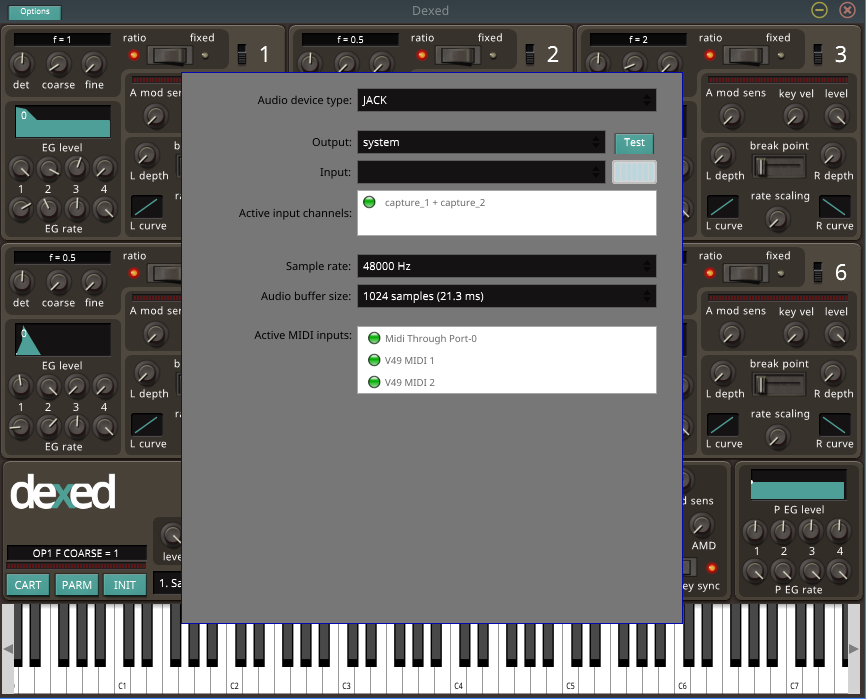Click operator 3 level knob
Screen dimensions: 866x699
[x=837, y=116]
